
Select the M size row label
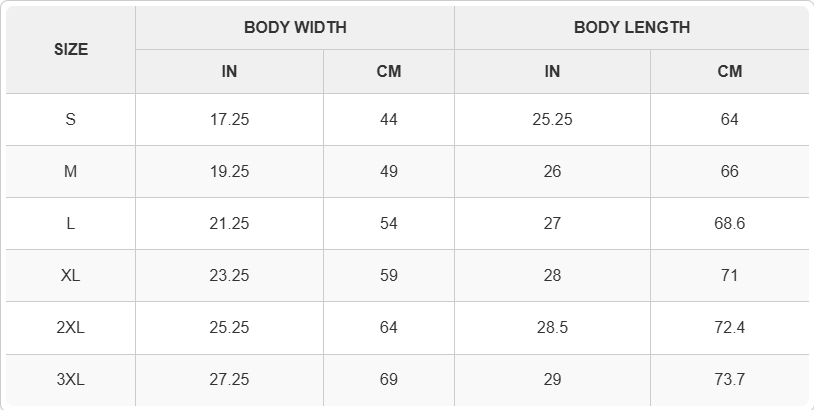[x=71, y=171]
